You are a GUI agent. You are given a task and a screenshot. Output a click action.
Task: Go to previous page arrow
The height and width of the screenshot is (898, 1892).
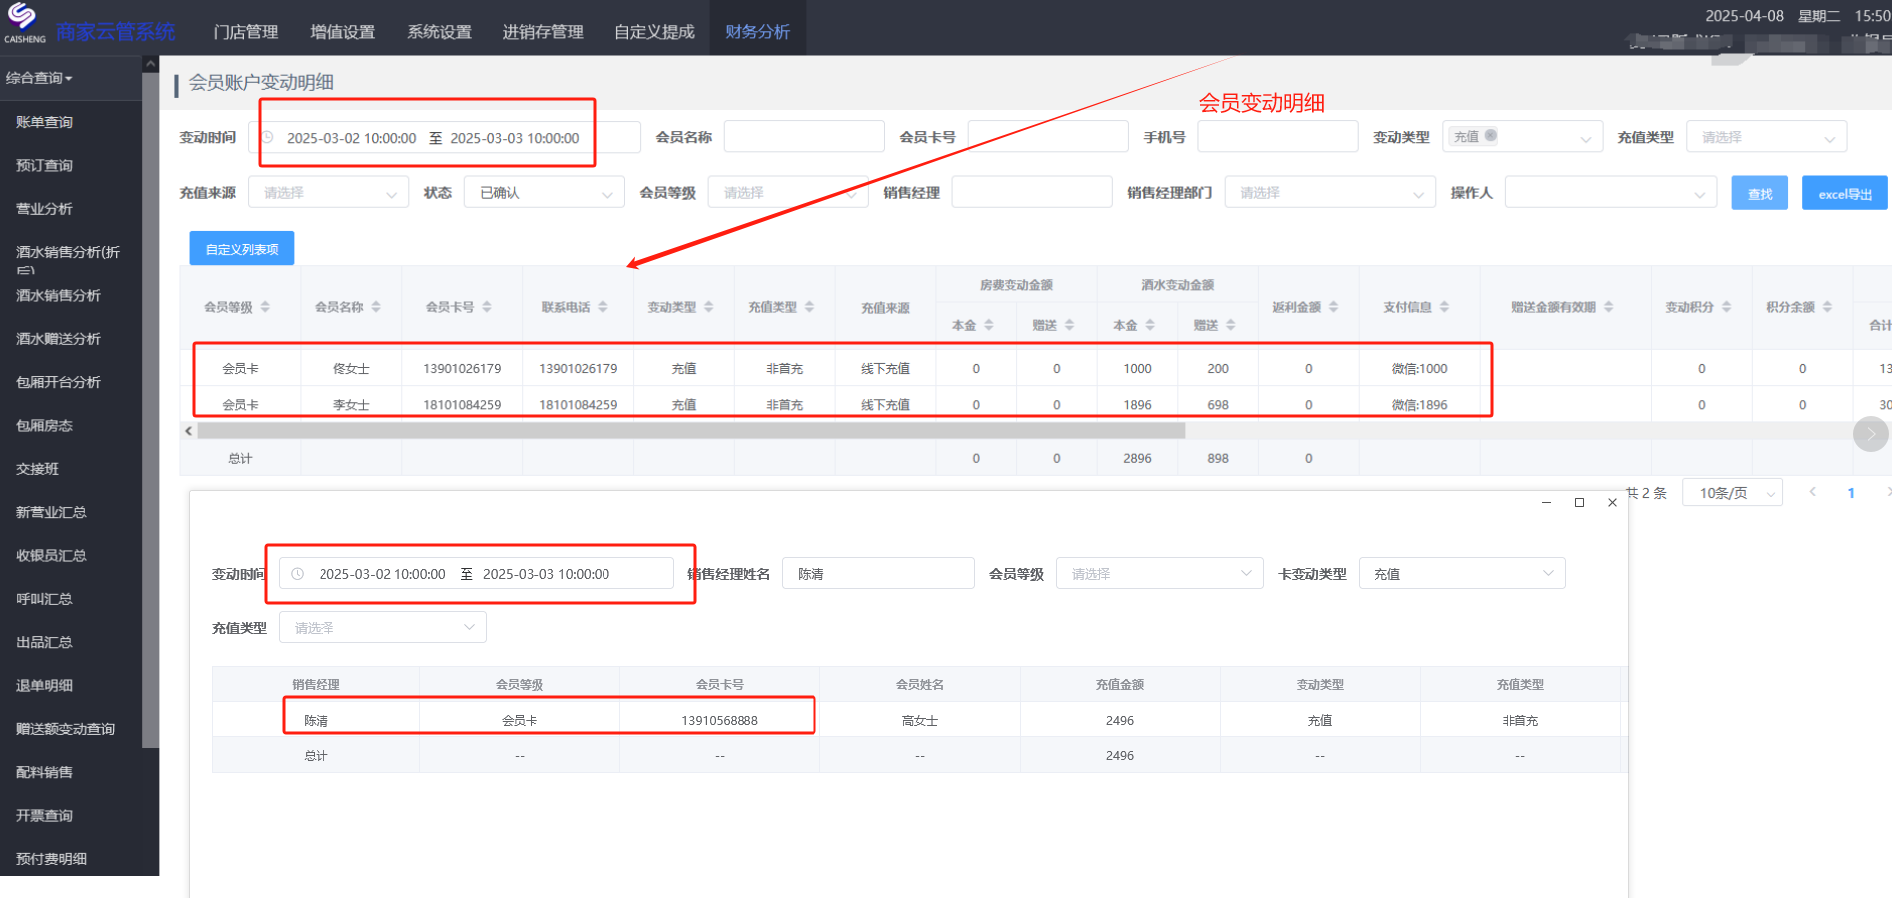(x=1813, y=492)
